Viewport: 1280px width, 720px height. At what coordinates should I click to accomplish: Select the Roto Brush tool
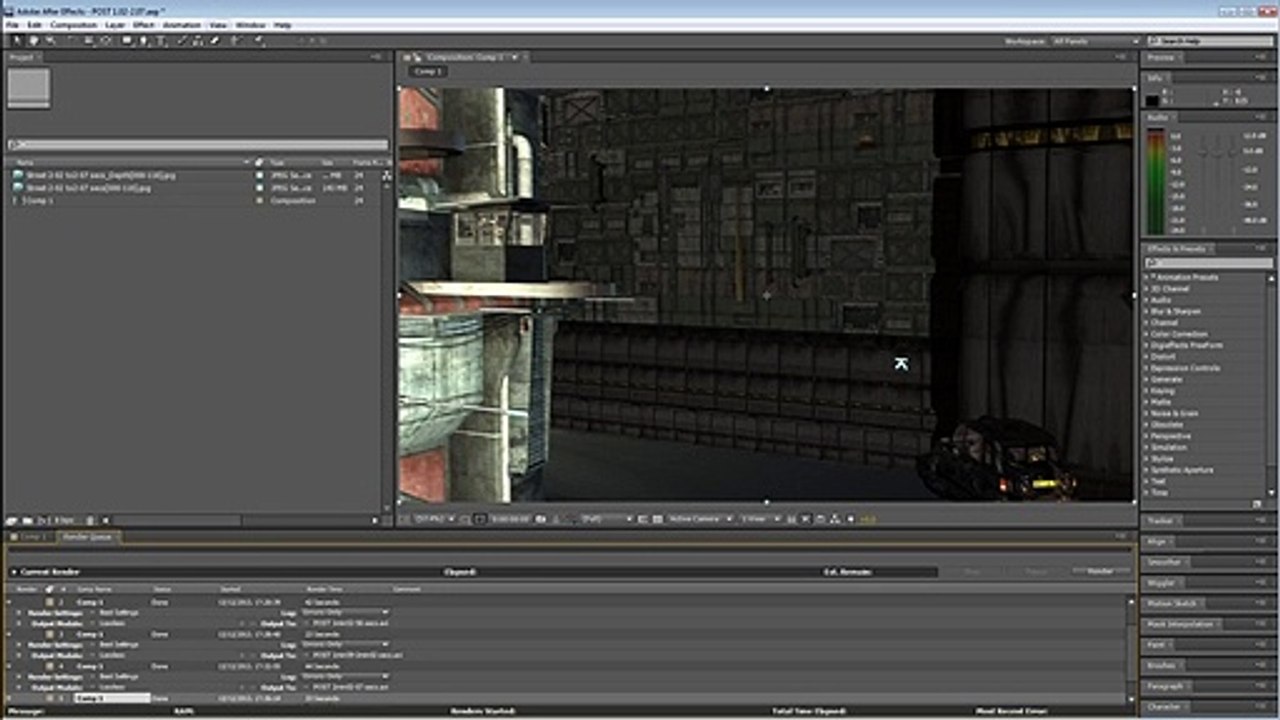click(236, 41)
